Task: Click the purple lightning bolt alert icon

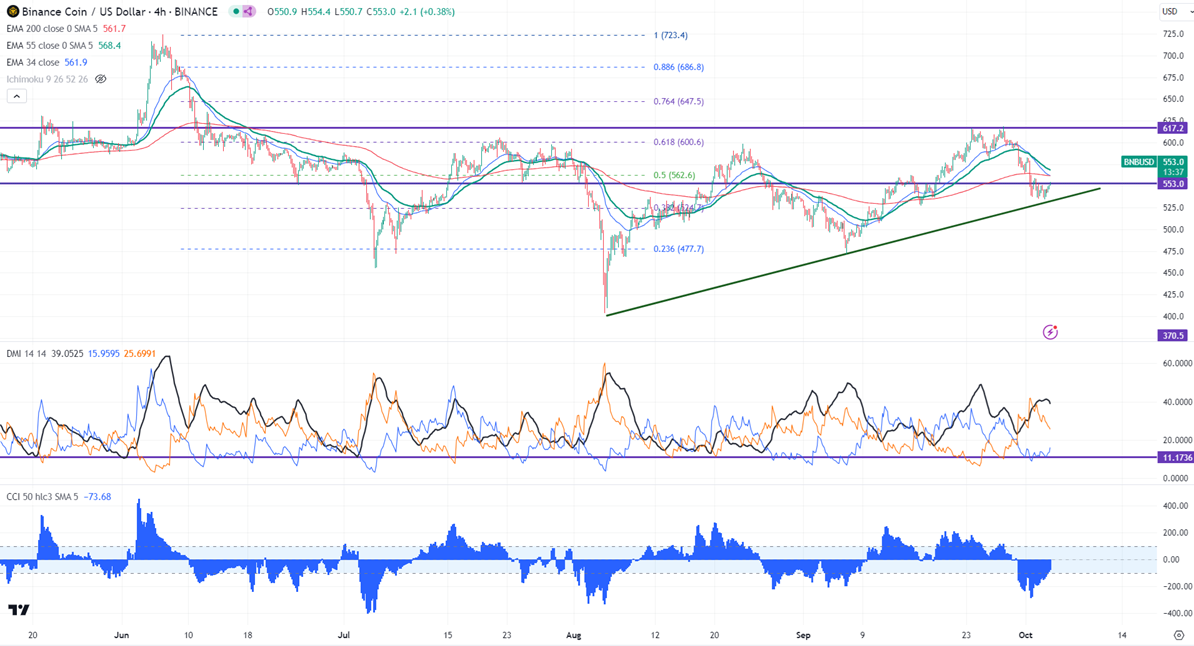Action: 1050,331
